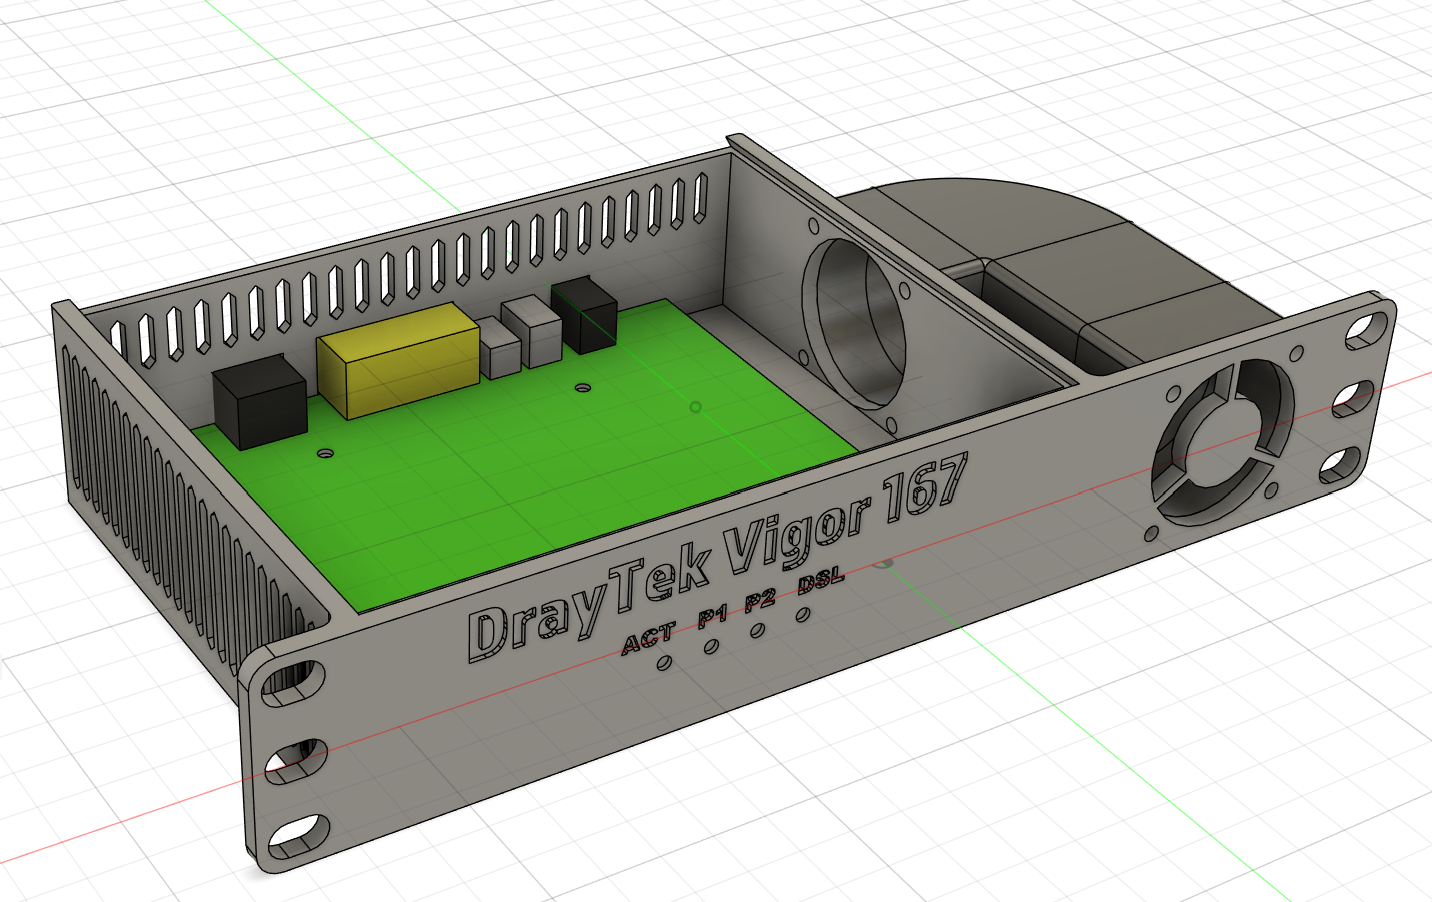Select the yellow component on the circuit board
1432x902 pixels.
[398, 360]
